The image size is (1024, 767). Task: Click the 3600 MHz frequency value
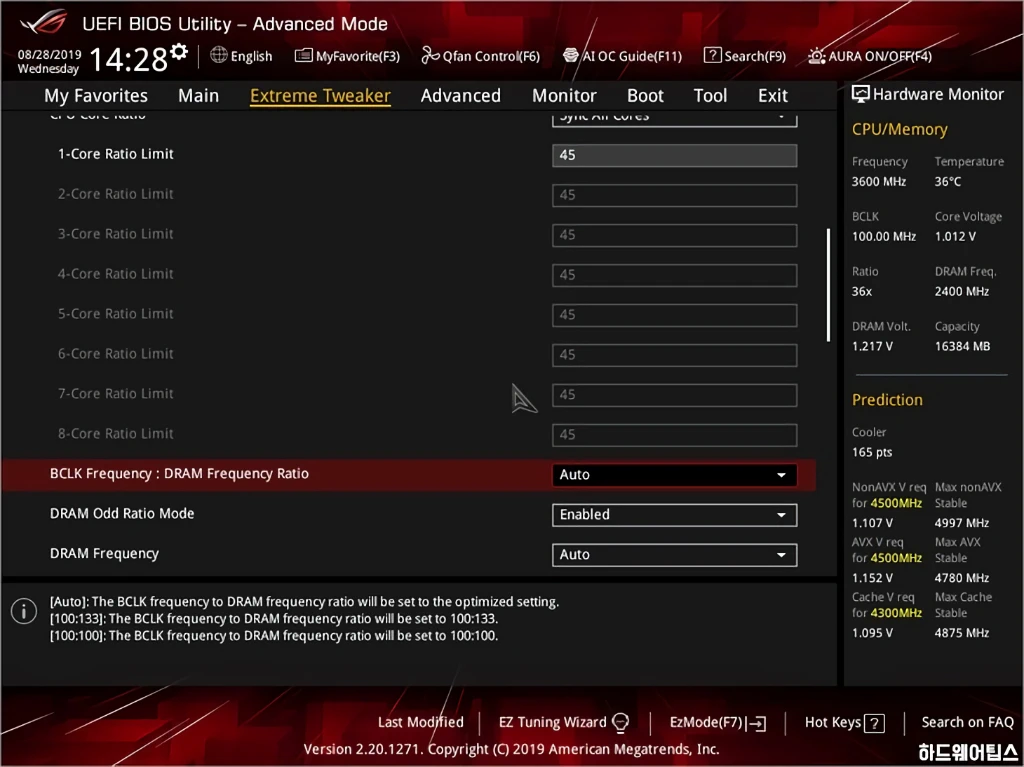click(879, 182)
